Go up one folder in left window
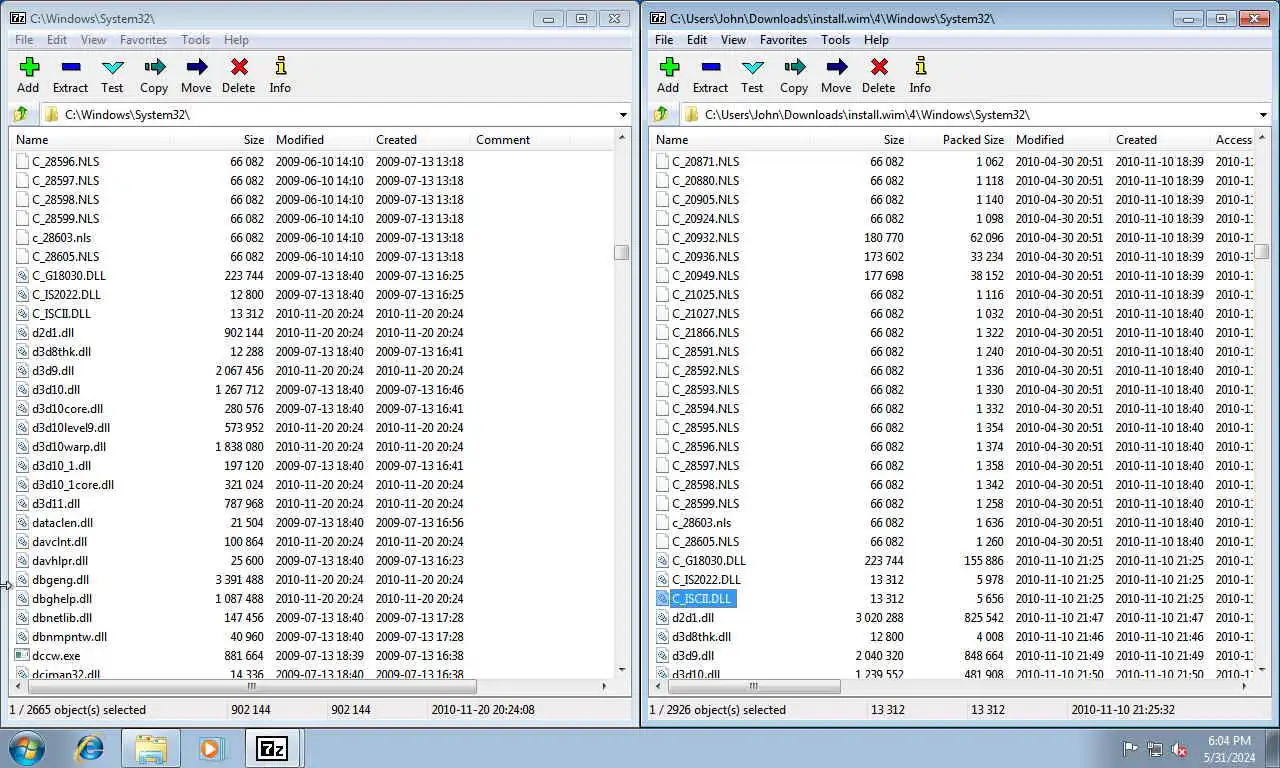This screenshot has height=768, width=1280. click(x=21, y=114)
